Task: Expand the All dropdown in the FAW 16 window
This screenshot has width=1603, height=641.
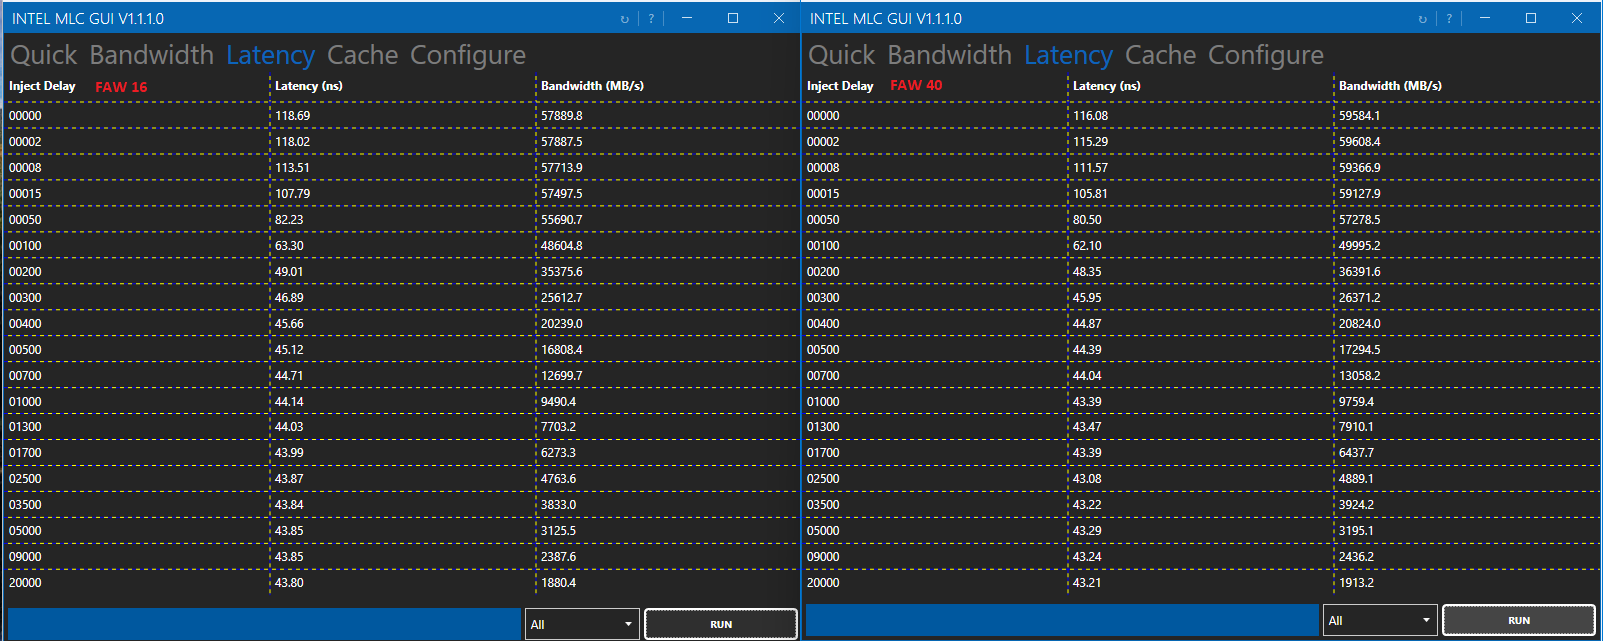Action: point(582,624)
